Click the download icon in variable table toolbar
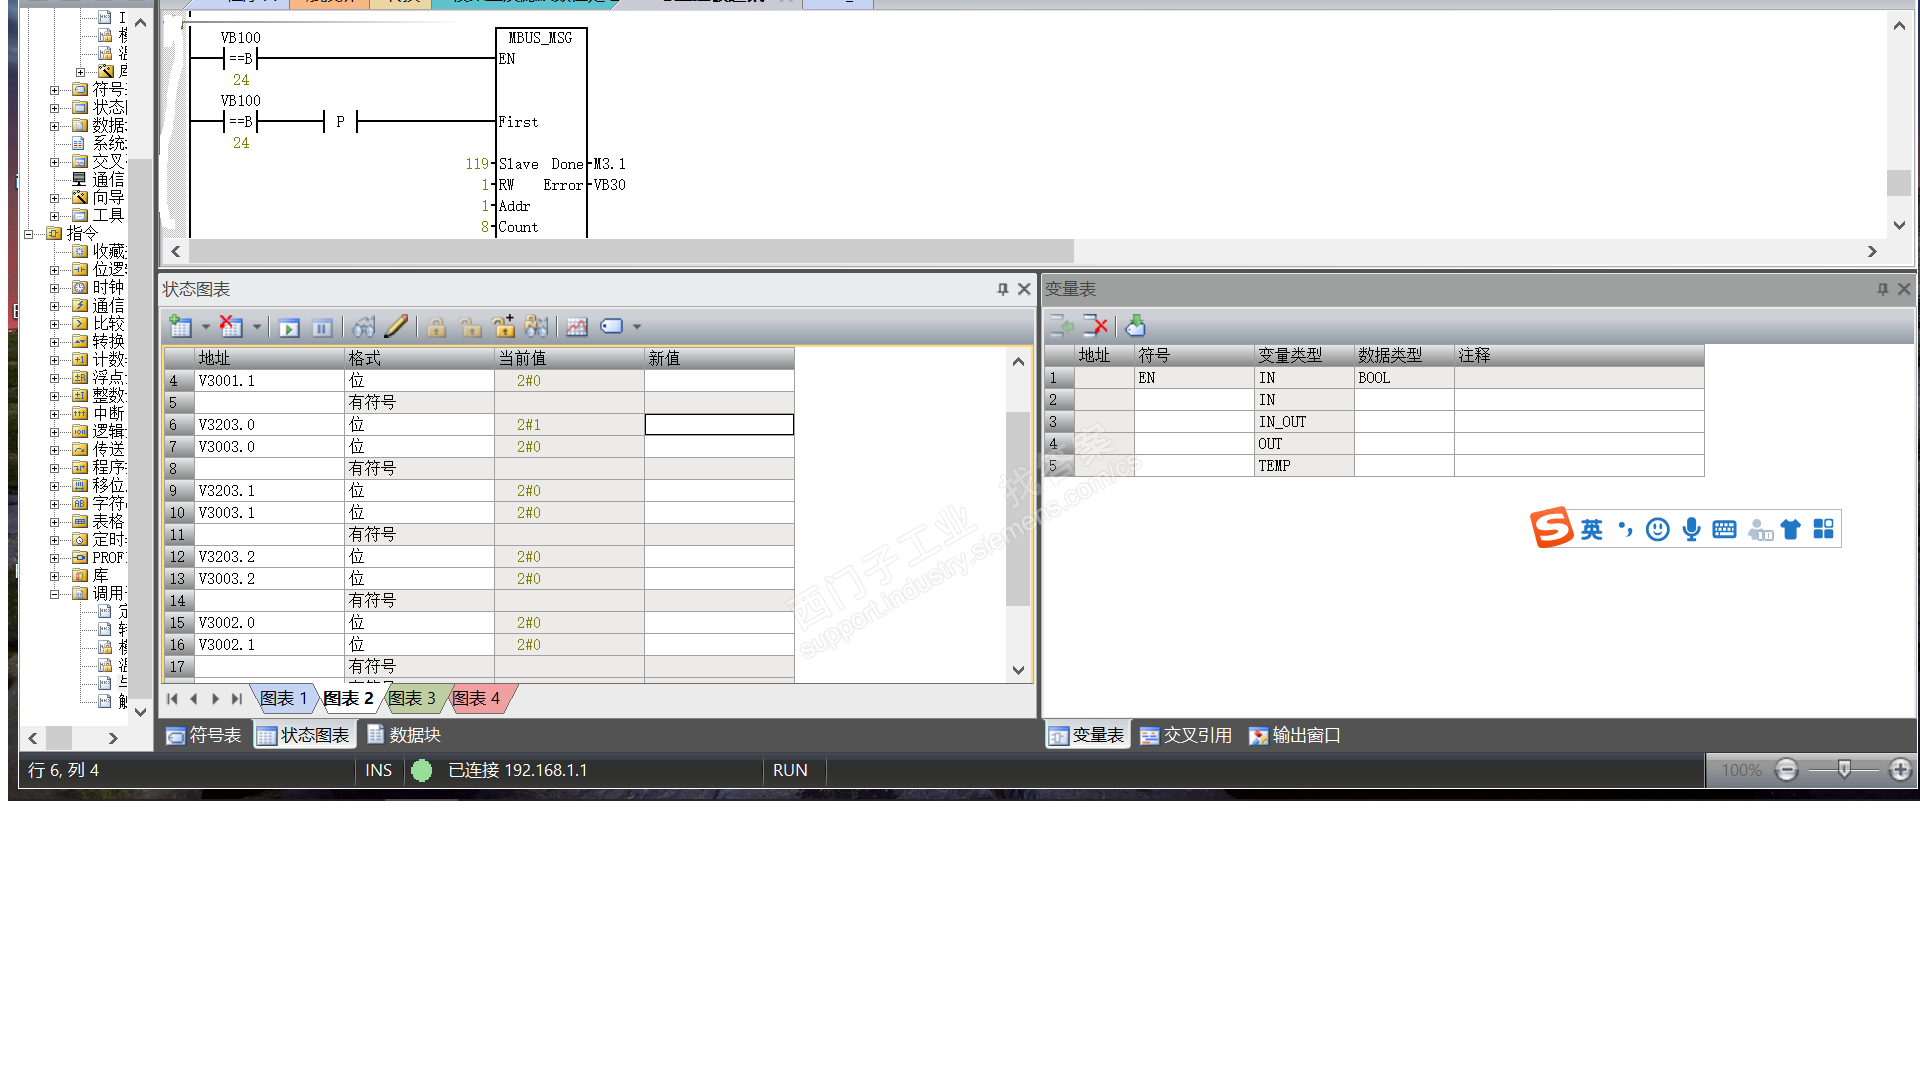This screenshot has width=1920, height=1080. pyautogui.click(x=1135, y=326)
